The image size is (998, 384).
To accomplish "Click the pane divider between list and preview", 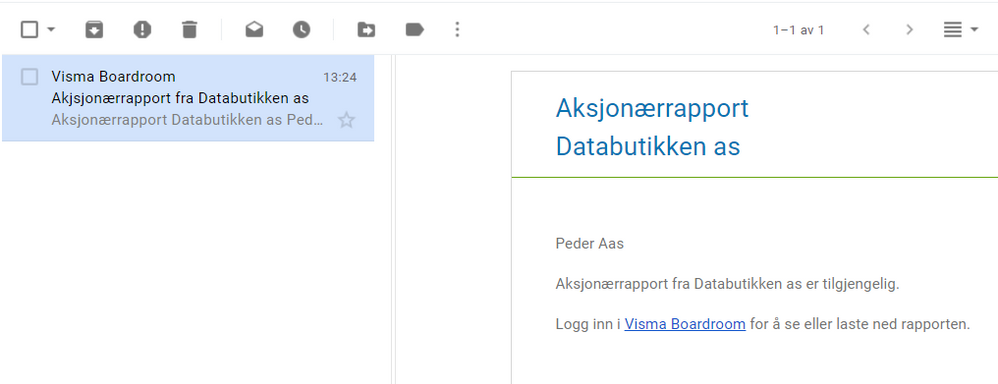I will coord(393,219).
